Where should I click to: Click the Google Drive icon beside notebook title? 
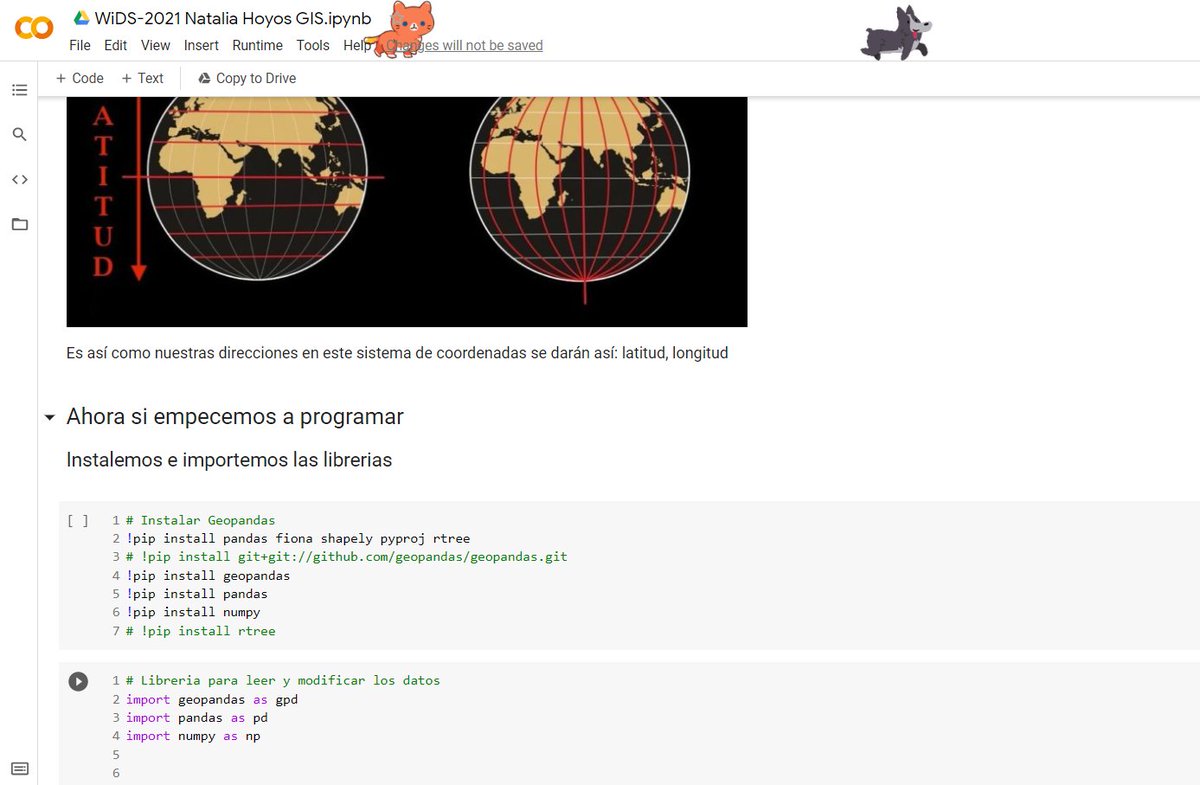[x=82, y=19]
